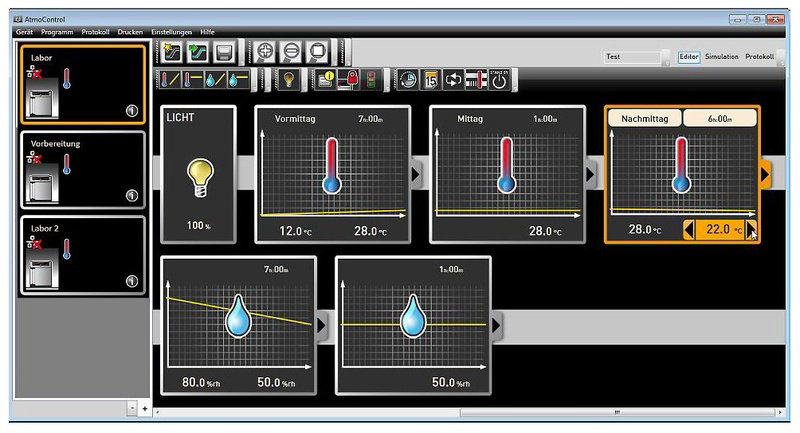Click the 1h 00m duration of Mittag
The height and width of the screenshot is (433, 800).
tap(545, 119)
